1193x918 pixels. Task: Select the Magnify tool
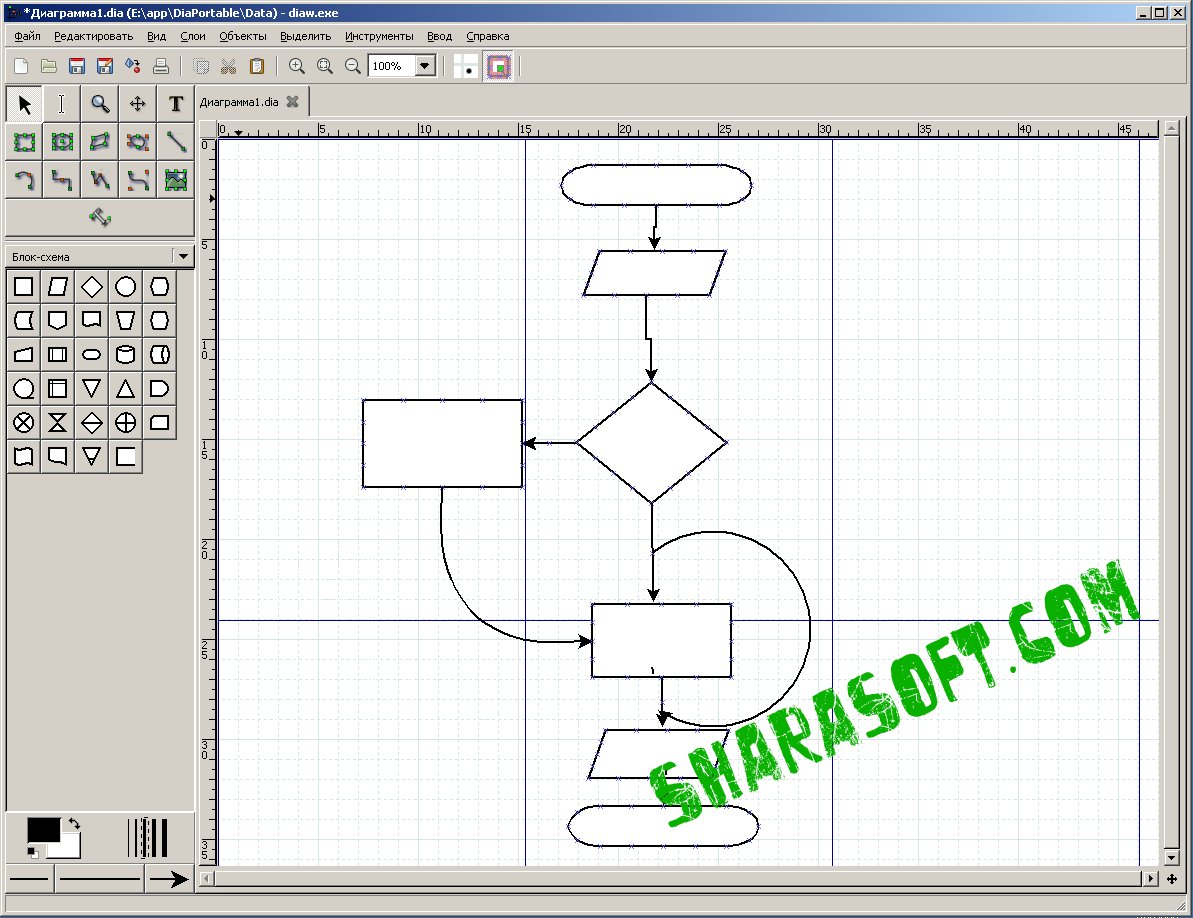(x=100, y=104)
